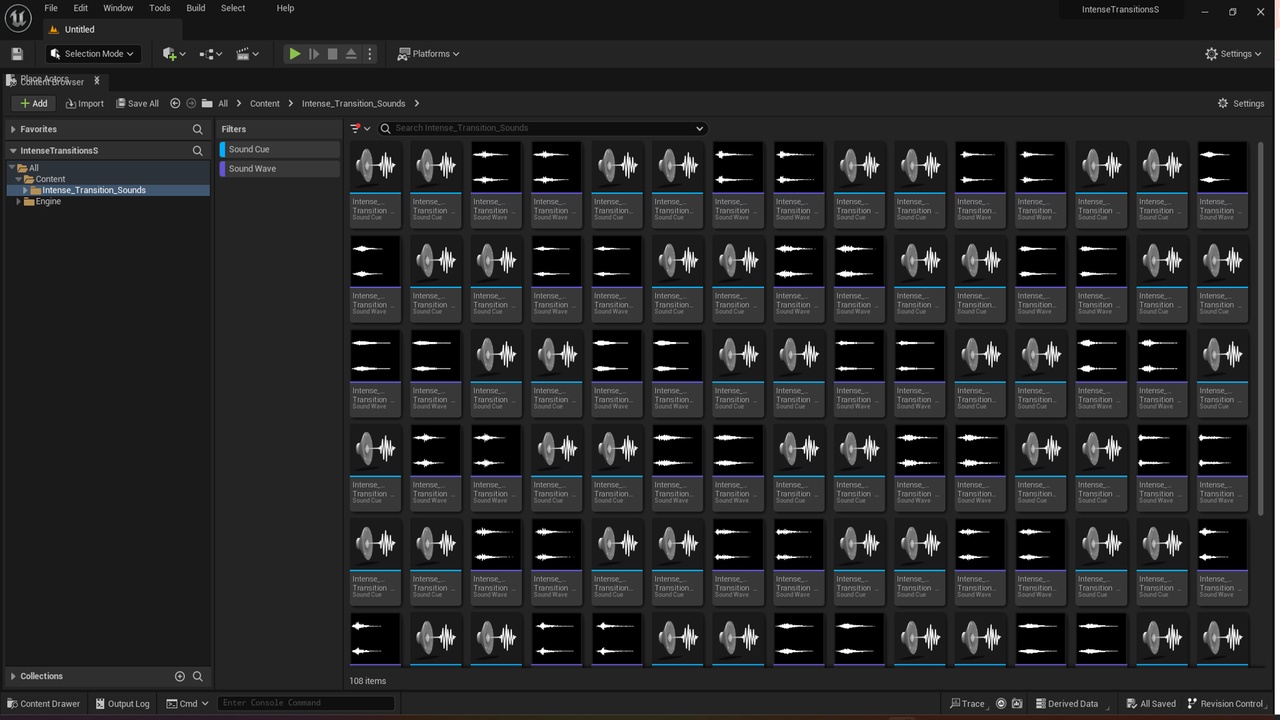Open the Cmd console type dropdown
This screenshot has width=1280, height=720.
tap(188, 703)
